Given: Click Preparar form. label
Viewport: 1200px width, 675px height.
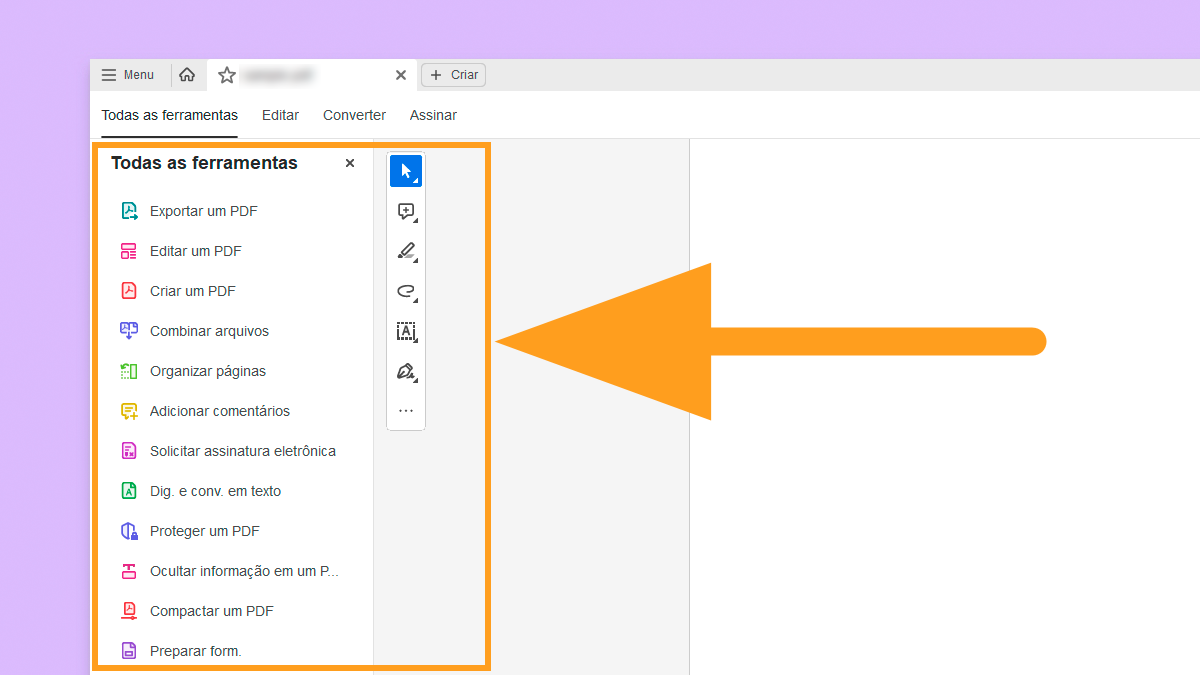Looking at the screenshot, I should (196, 651).
